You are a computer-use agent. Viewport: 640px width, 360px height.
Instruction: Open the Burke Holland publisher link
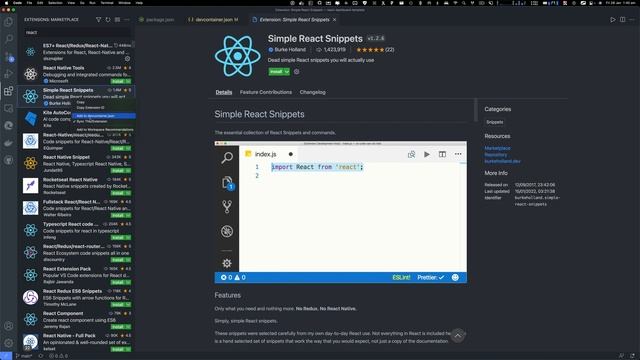point(290,50)
